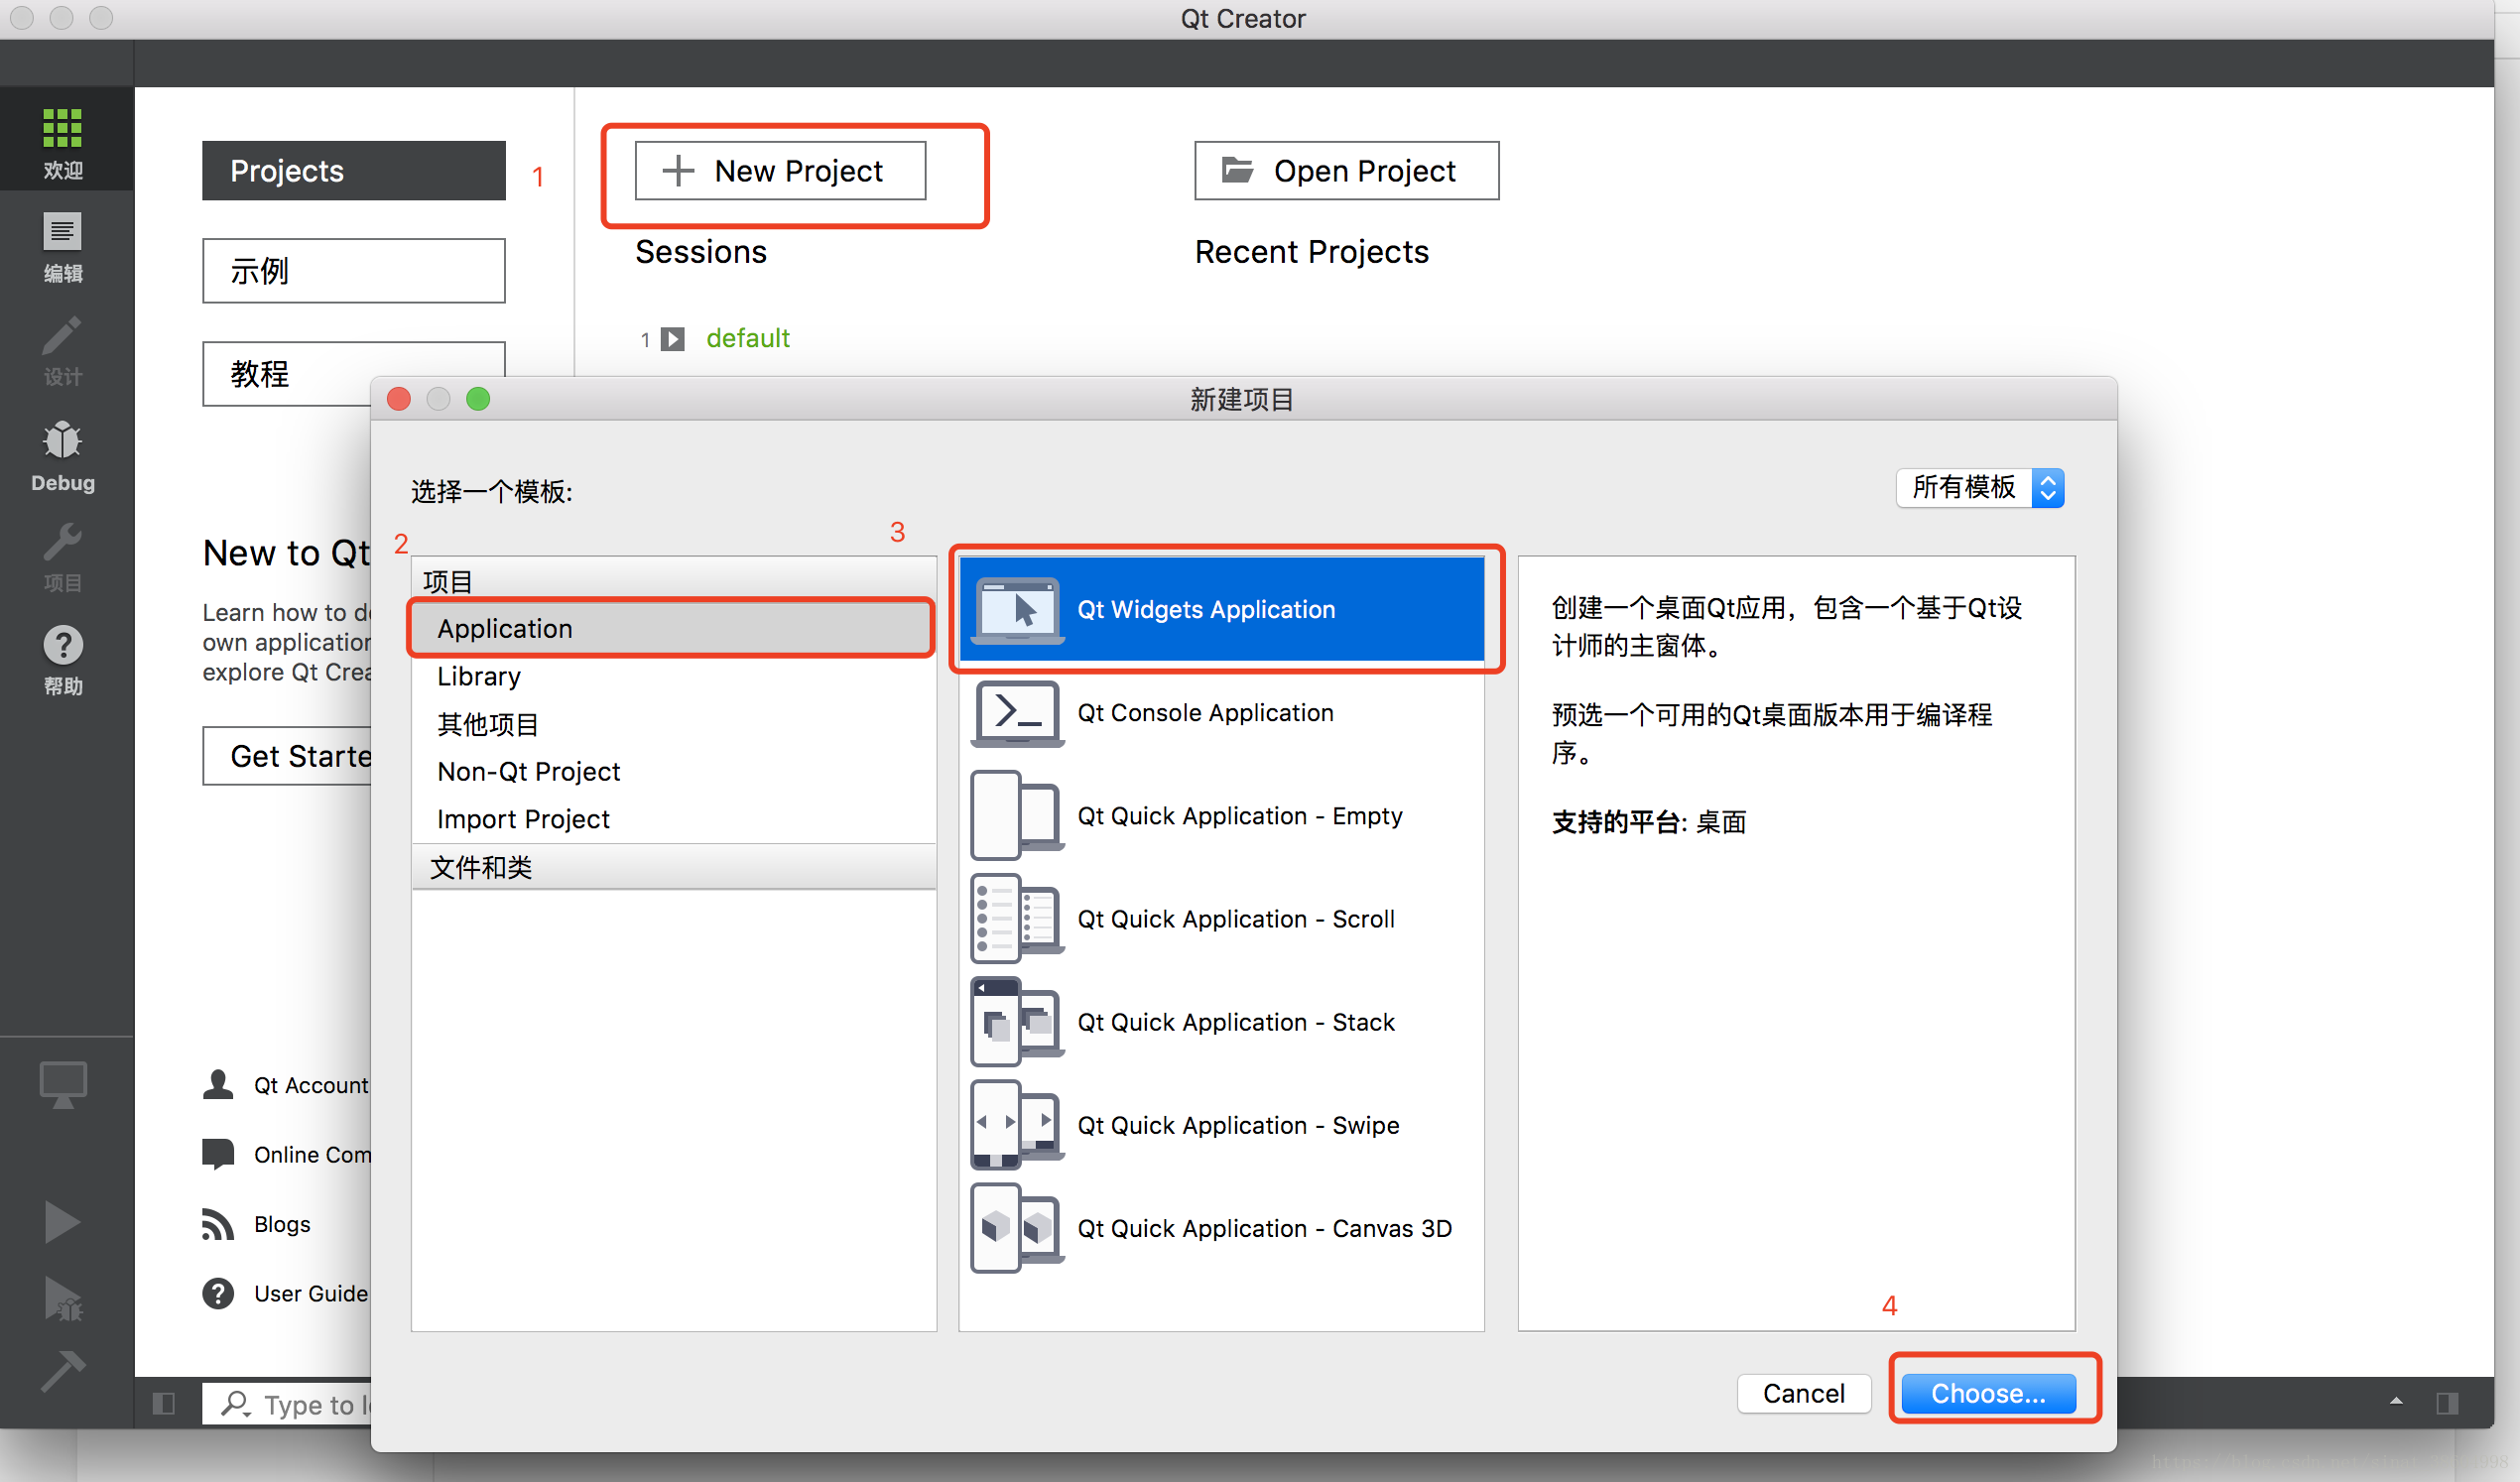The image size is (2520, 1482).
Task: Open the 所有模板 template filter dropdown
Action: coord(1979,487)
